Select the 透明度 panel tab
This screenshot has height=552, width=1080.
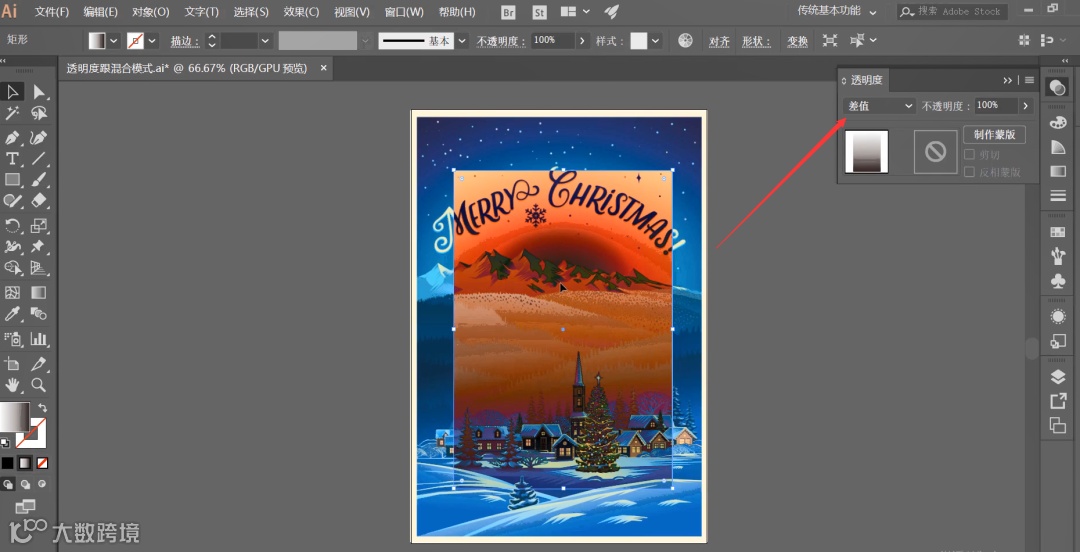(x=866, y=80)
